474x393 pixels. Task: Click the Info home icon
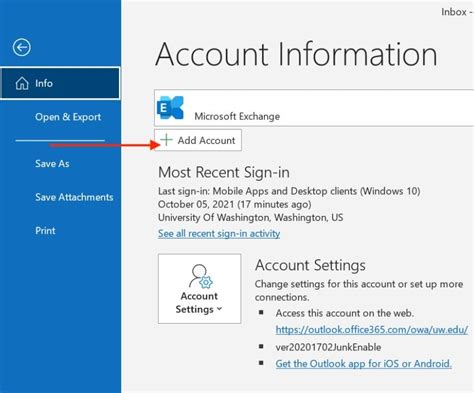[x=22, y=83]
